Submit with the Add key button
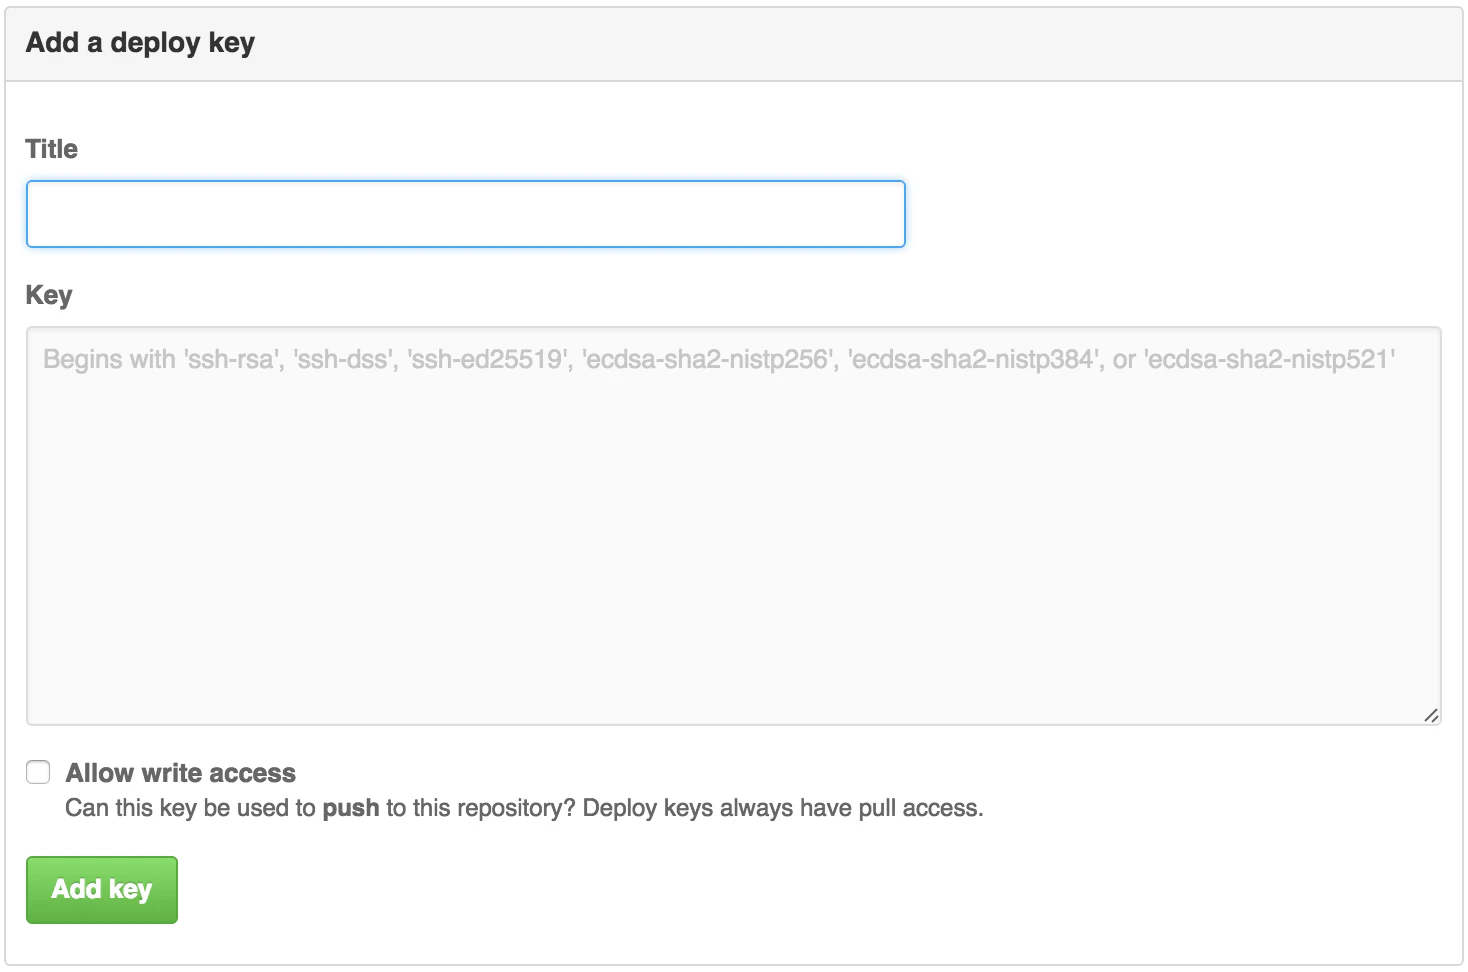 pyautogui.click(x=102, y=890)
